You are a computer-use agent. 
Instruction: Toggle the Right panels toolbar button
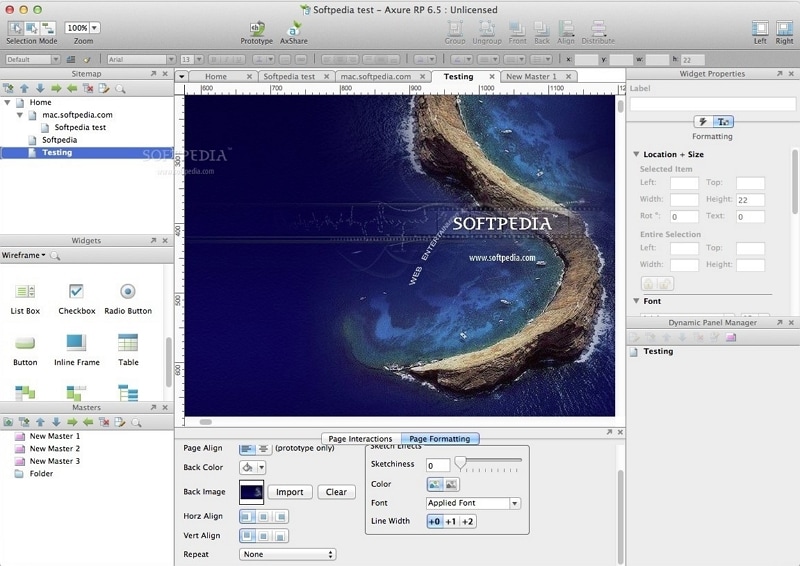coord(785,28)
